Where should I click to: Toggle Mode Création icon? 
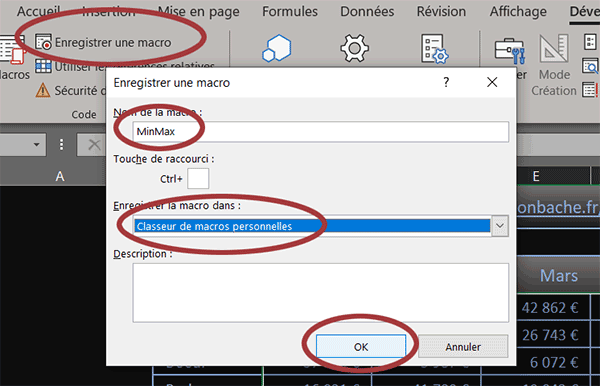click(554, 49)
